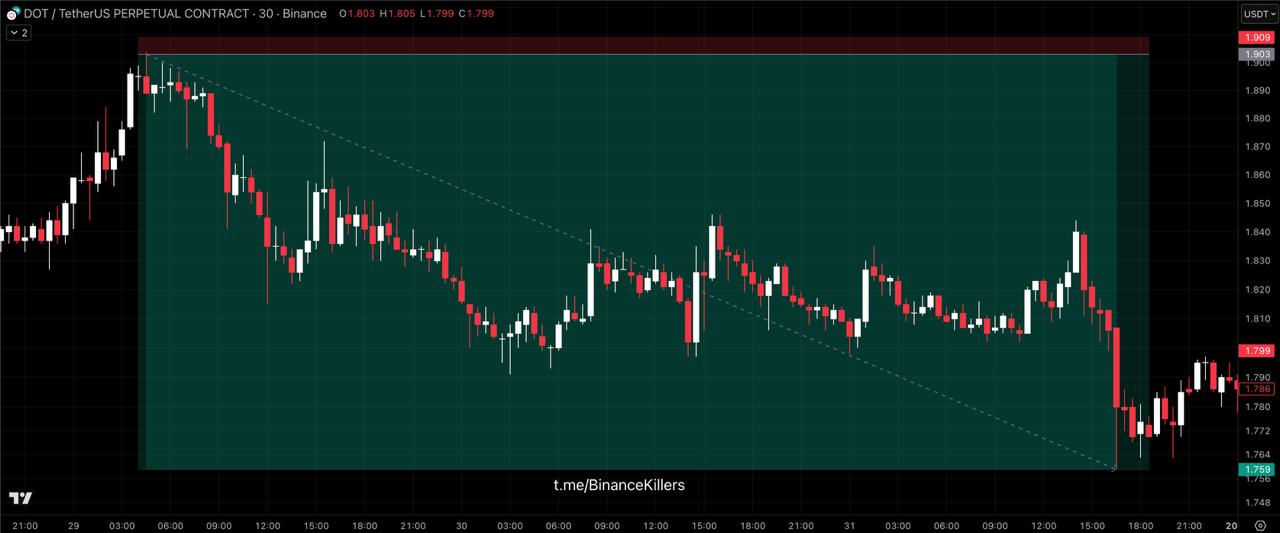
Task: Expand the collapsed indicators legend showing 2
Action: (x=18, y=33)
